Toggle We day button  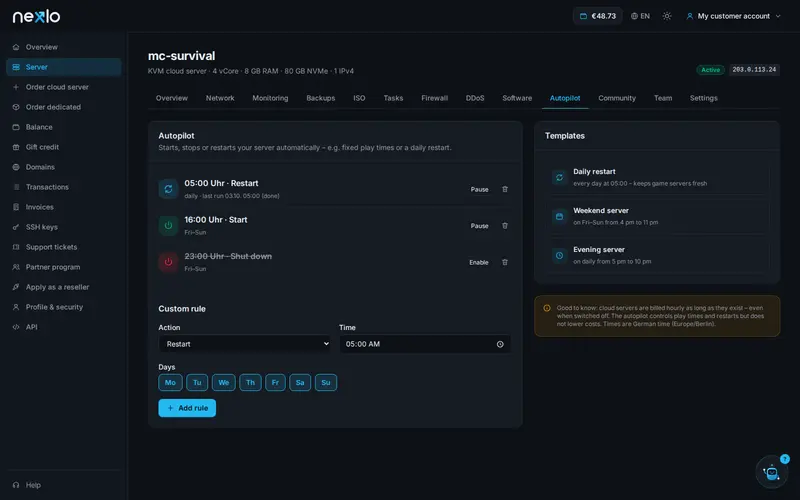223,383
